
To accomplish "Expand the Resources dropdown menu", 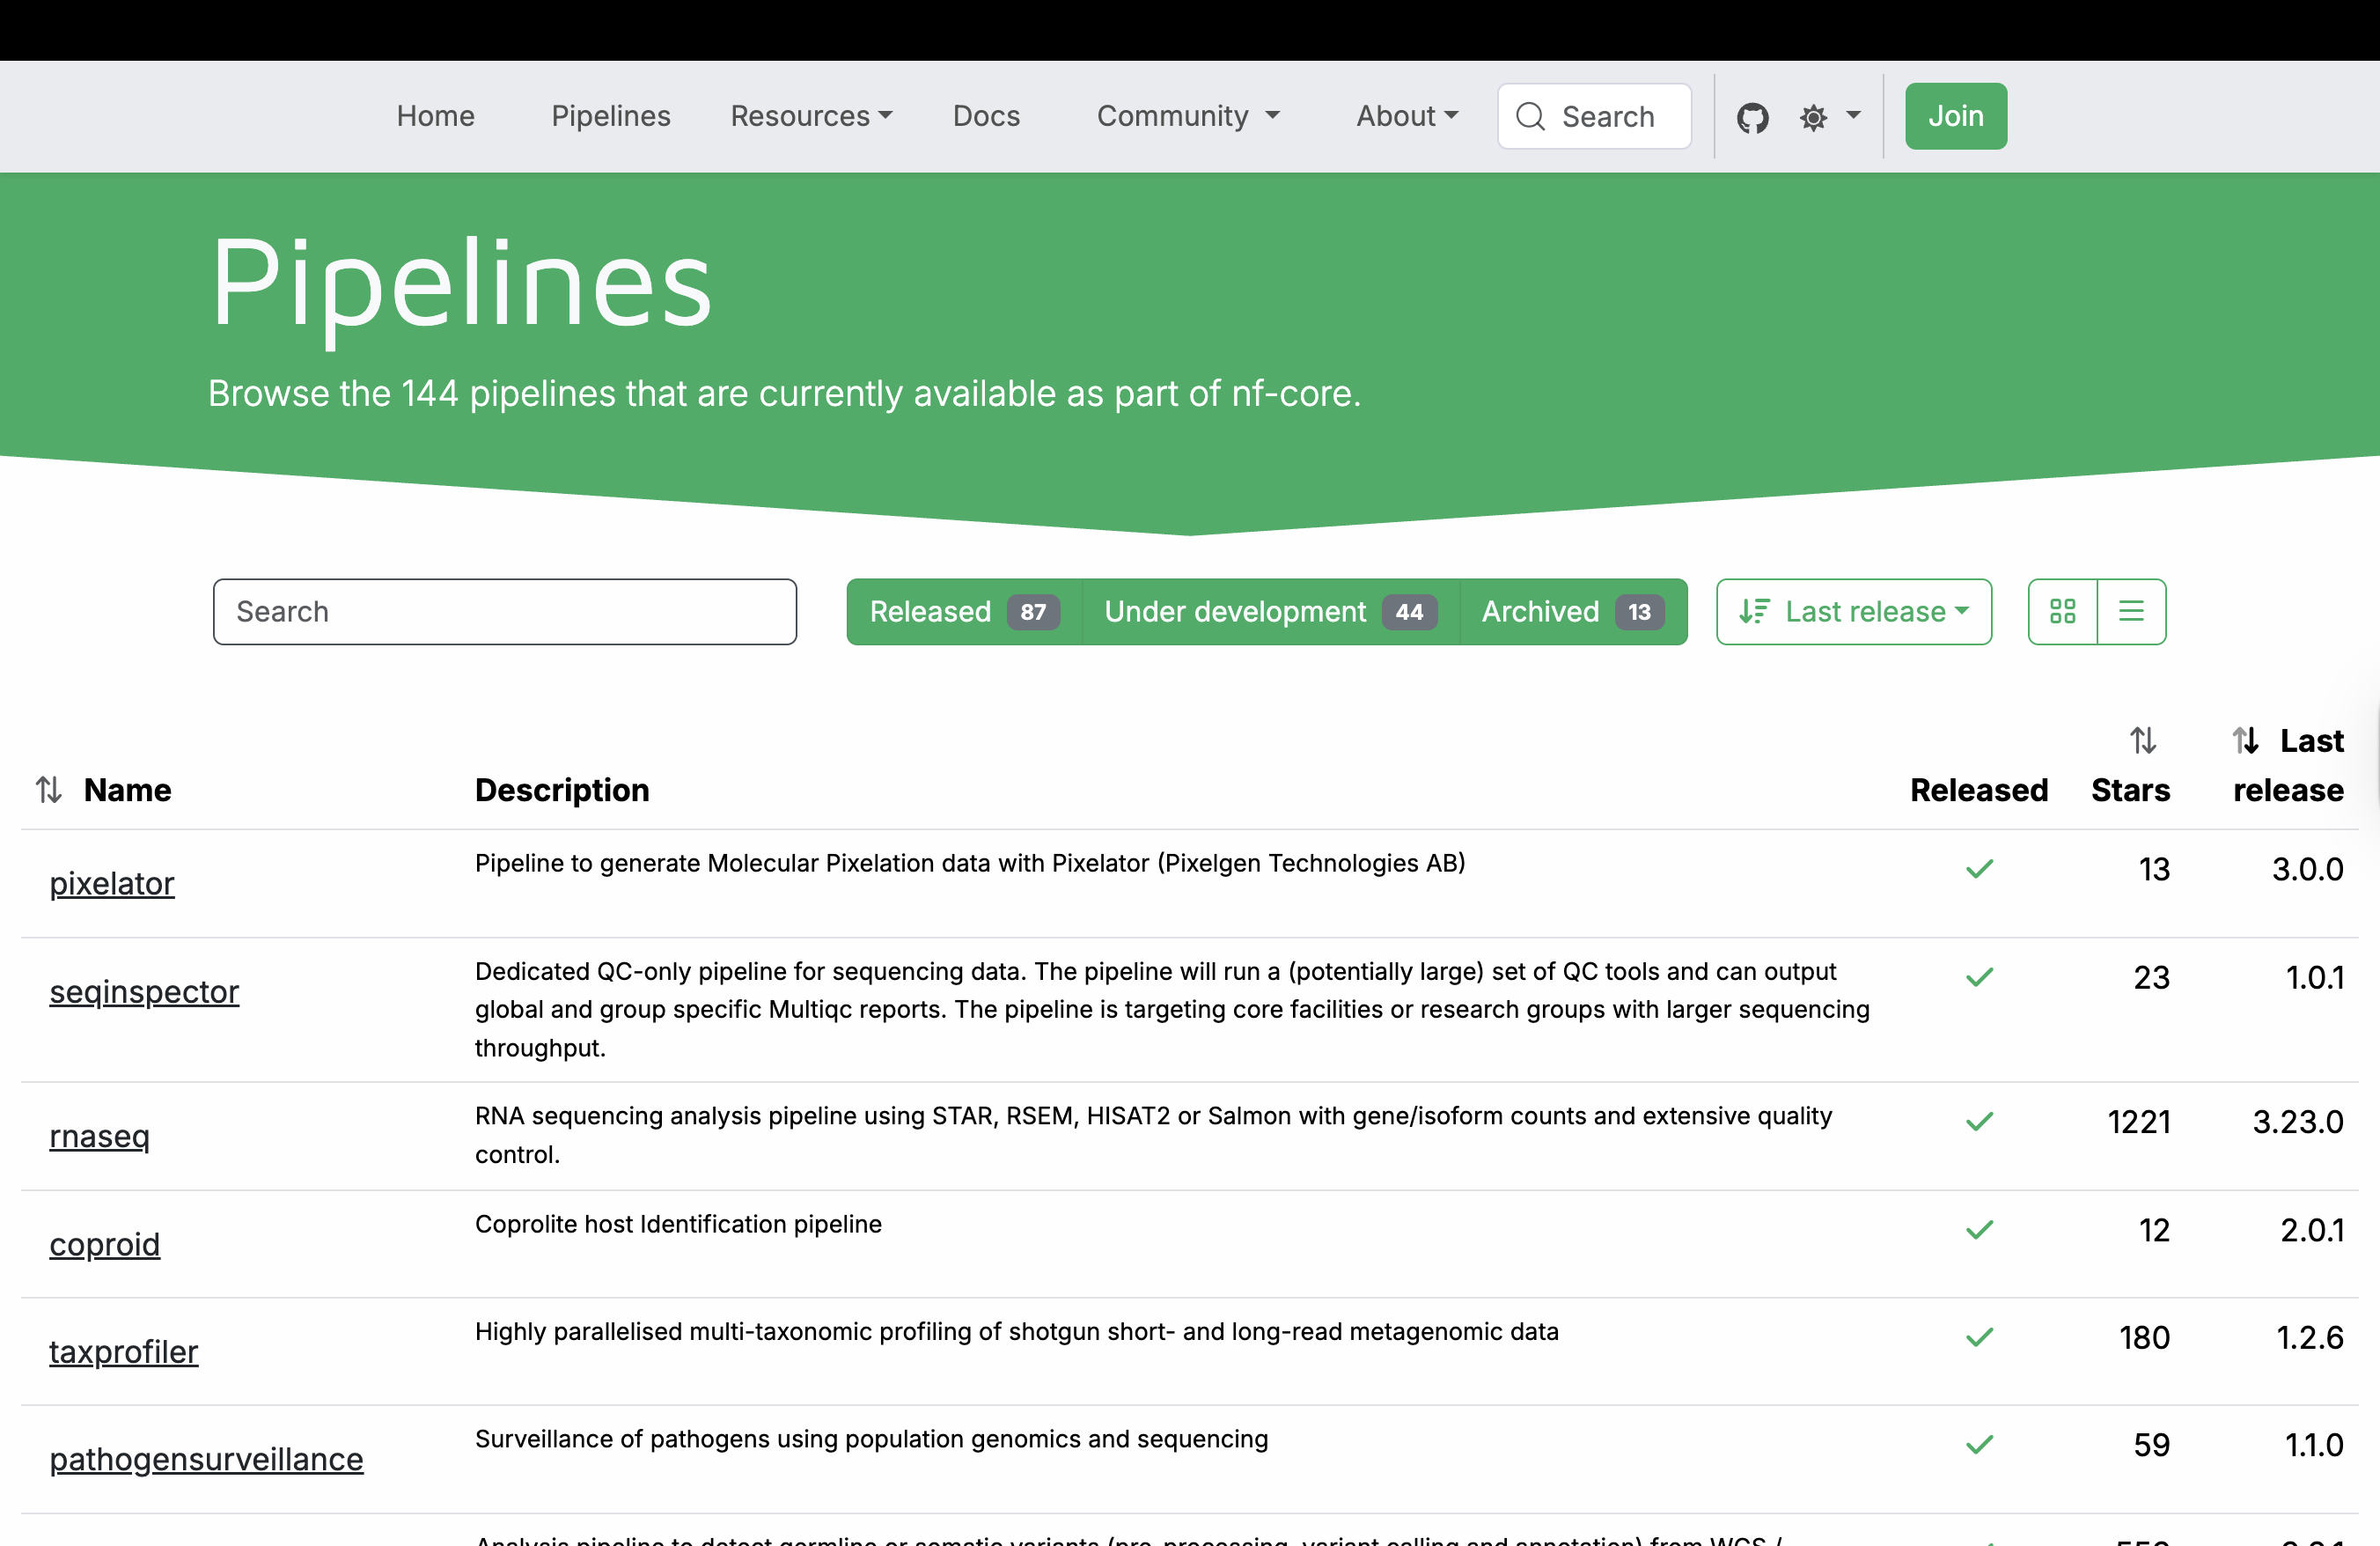I will pos(811,116).
